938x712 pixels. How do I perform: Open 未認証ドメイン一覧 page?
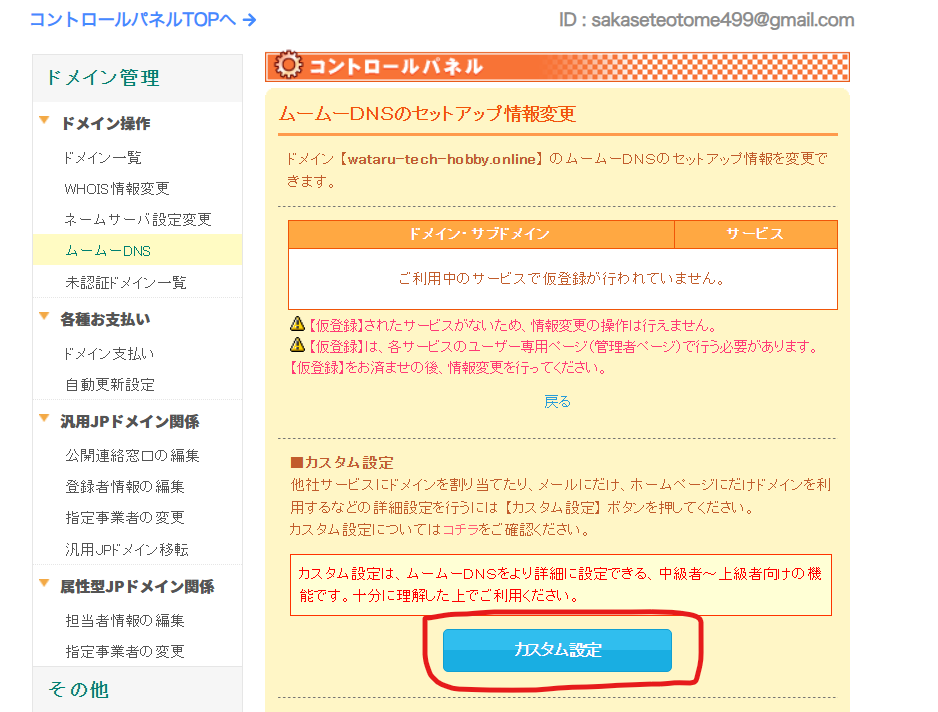pos(125,283)
